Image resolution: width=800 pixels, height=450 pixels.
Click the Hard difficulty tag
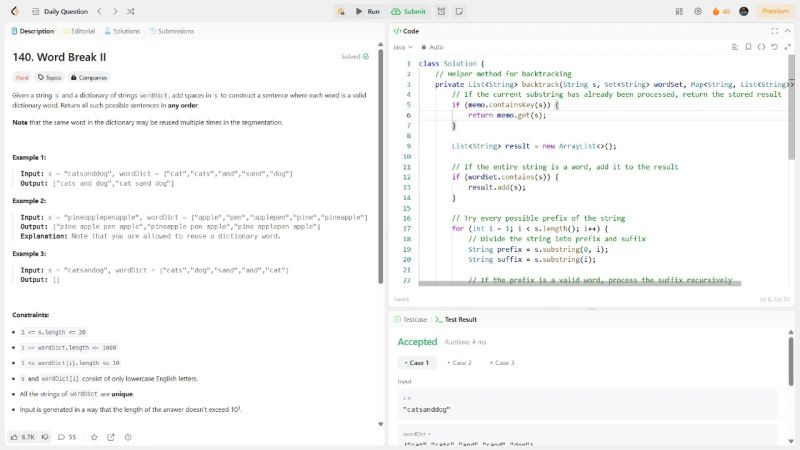pyautogui.click(x=22, y=78)
